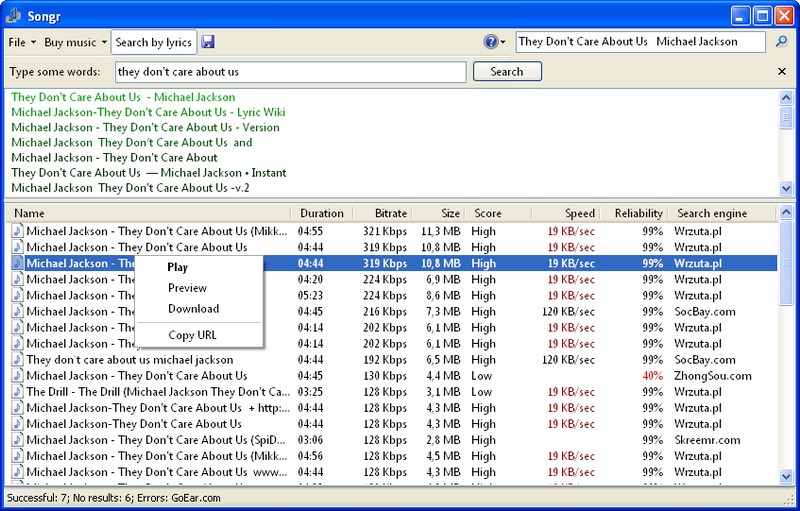800x511 pixels.
Task: Open the help question mark icon
Action: (x=490, y=42)
